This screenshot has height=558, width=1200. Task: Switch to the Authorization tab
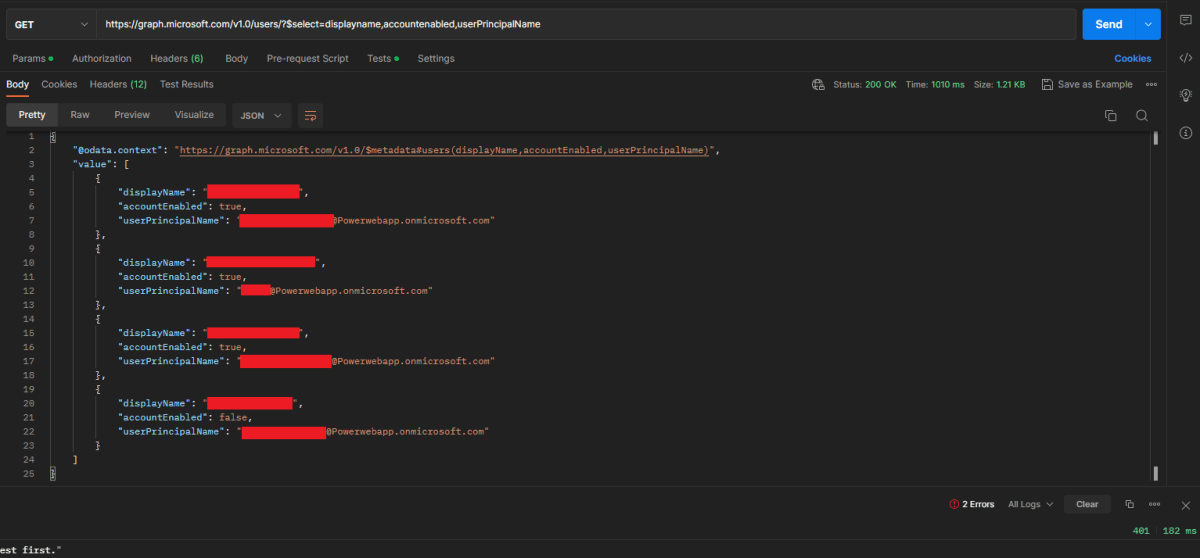tap(102, 59)
